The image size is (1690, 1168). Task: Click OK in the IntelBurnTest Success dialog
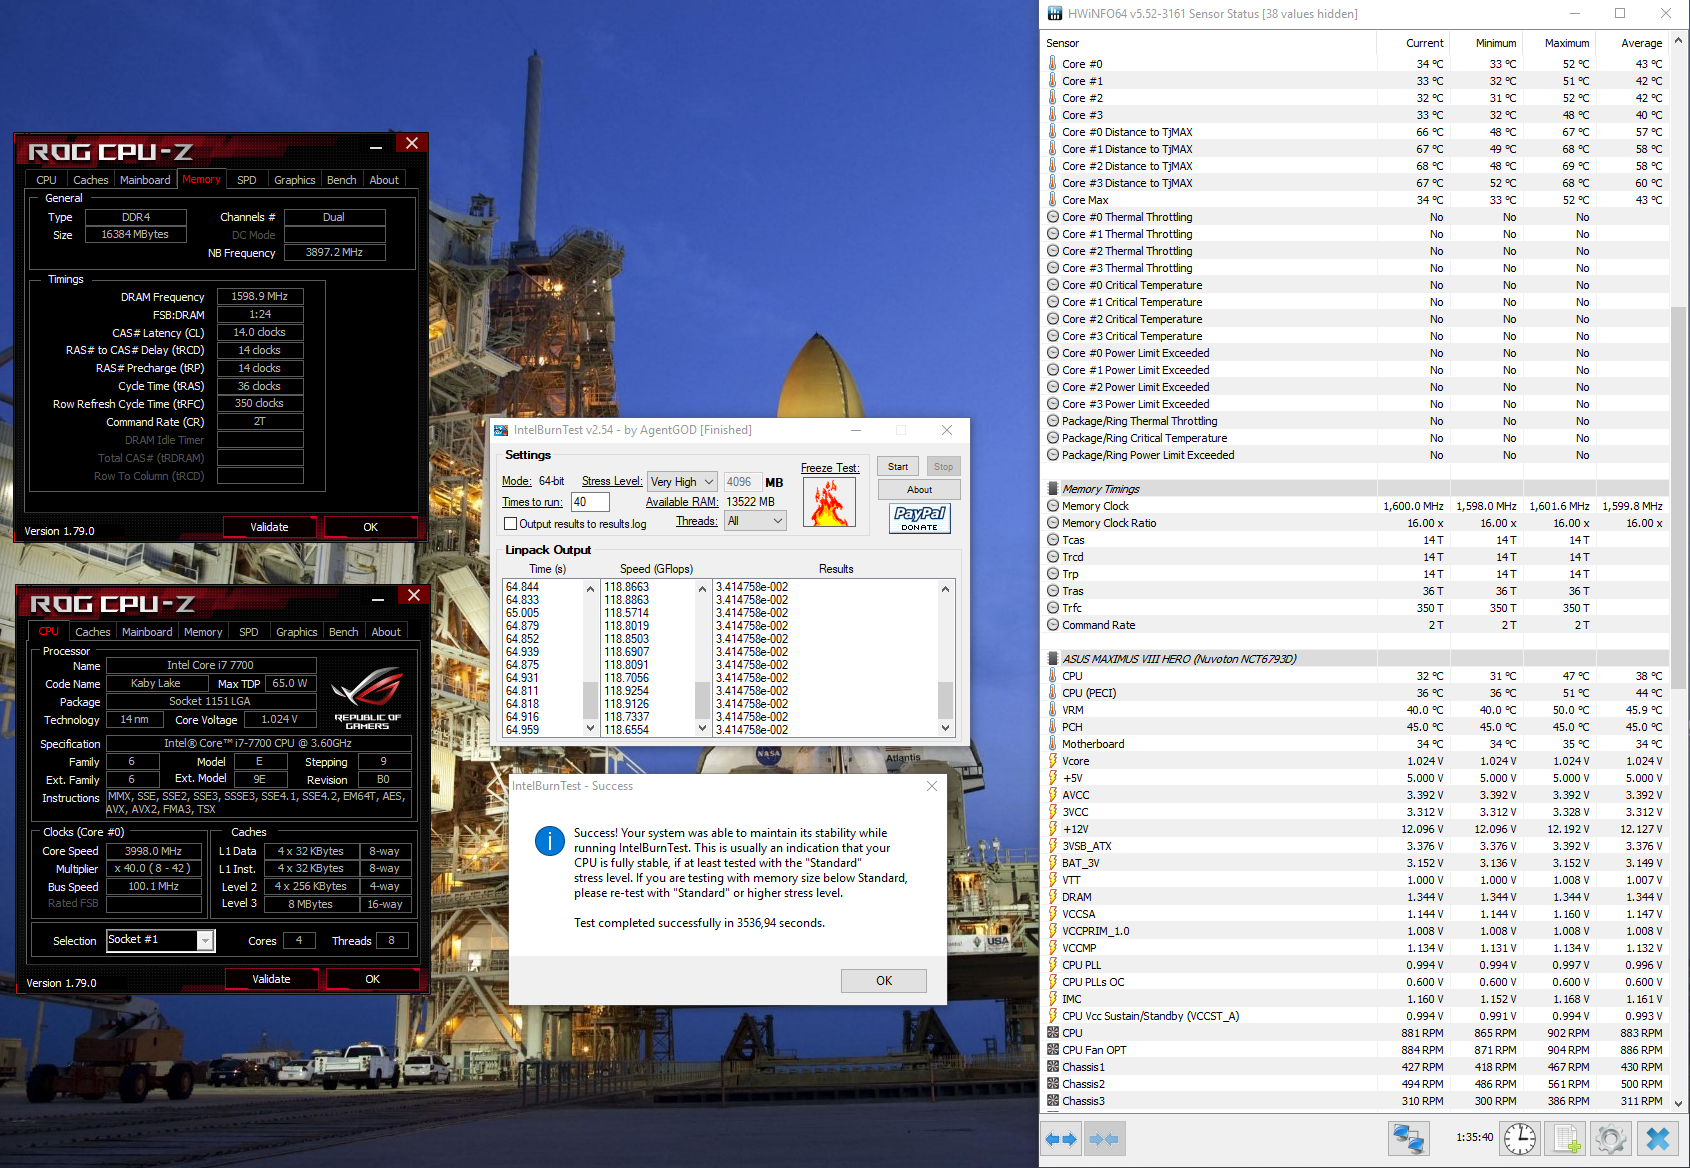point(884,981)
